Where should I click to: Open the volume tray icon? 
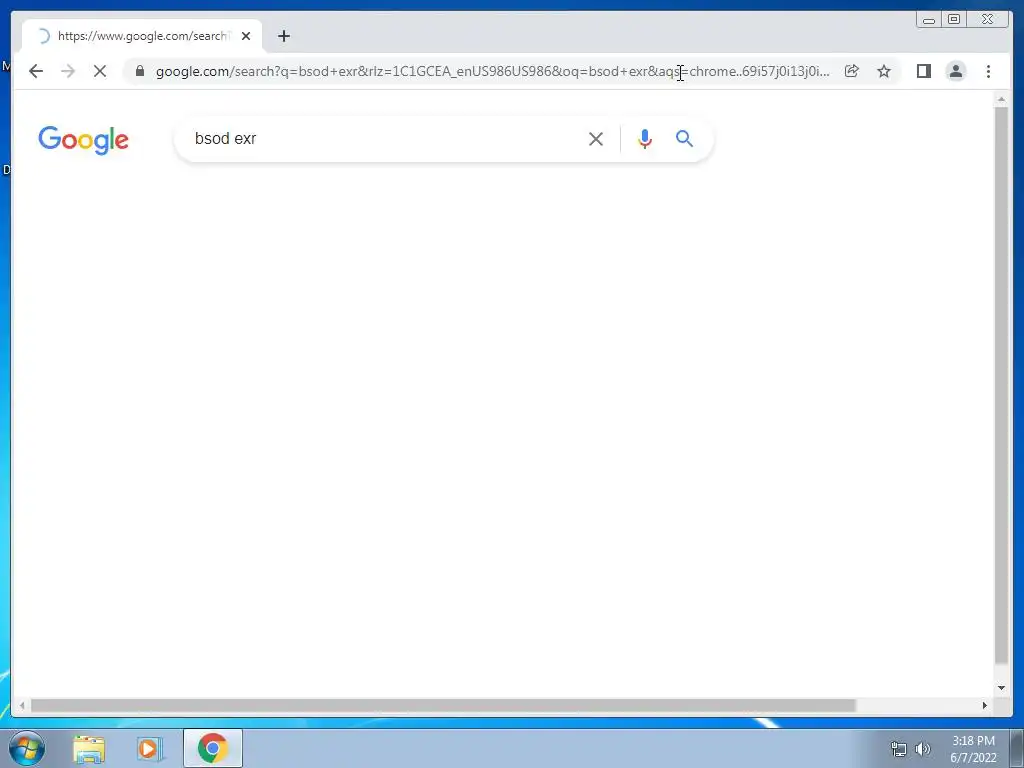(x=922, y=749)
